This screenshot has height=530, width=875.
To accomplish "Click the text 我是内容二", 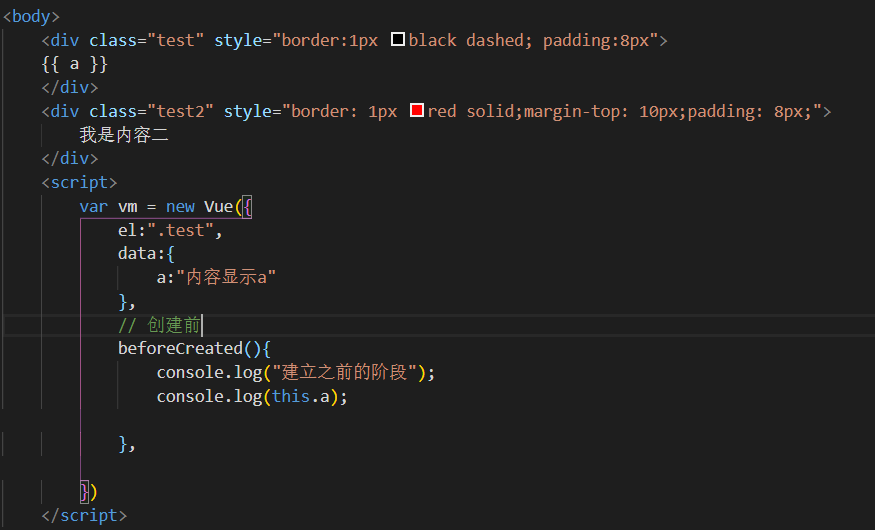I will point(124,134).
